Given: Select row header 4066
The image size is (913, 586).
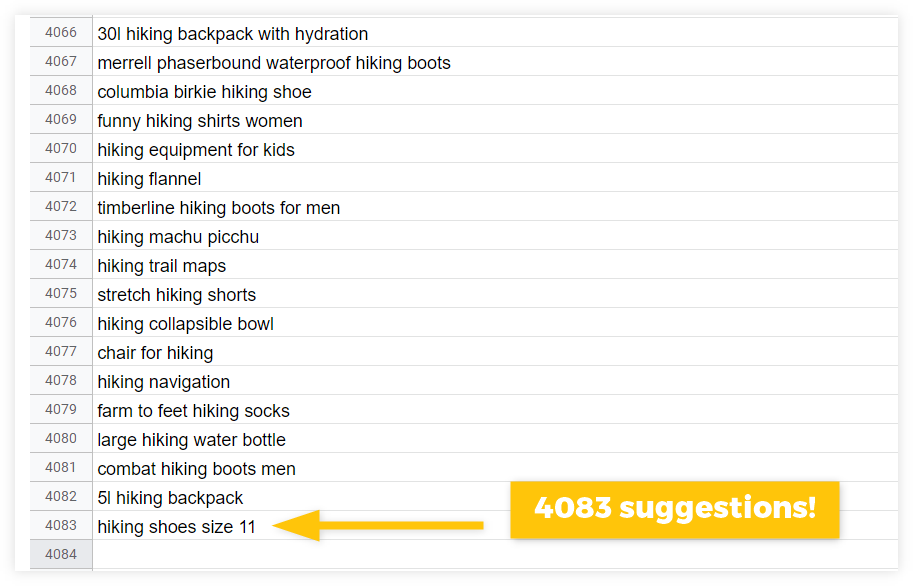Looking at the screenshot, I should pos(61,33).
